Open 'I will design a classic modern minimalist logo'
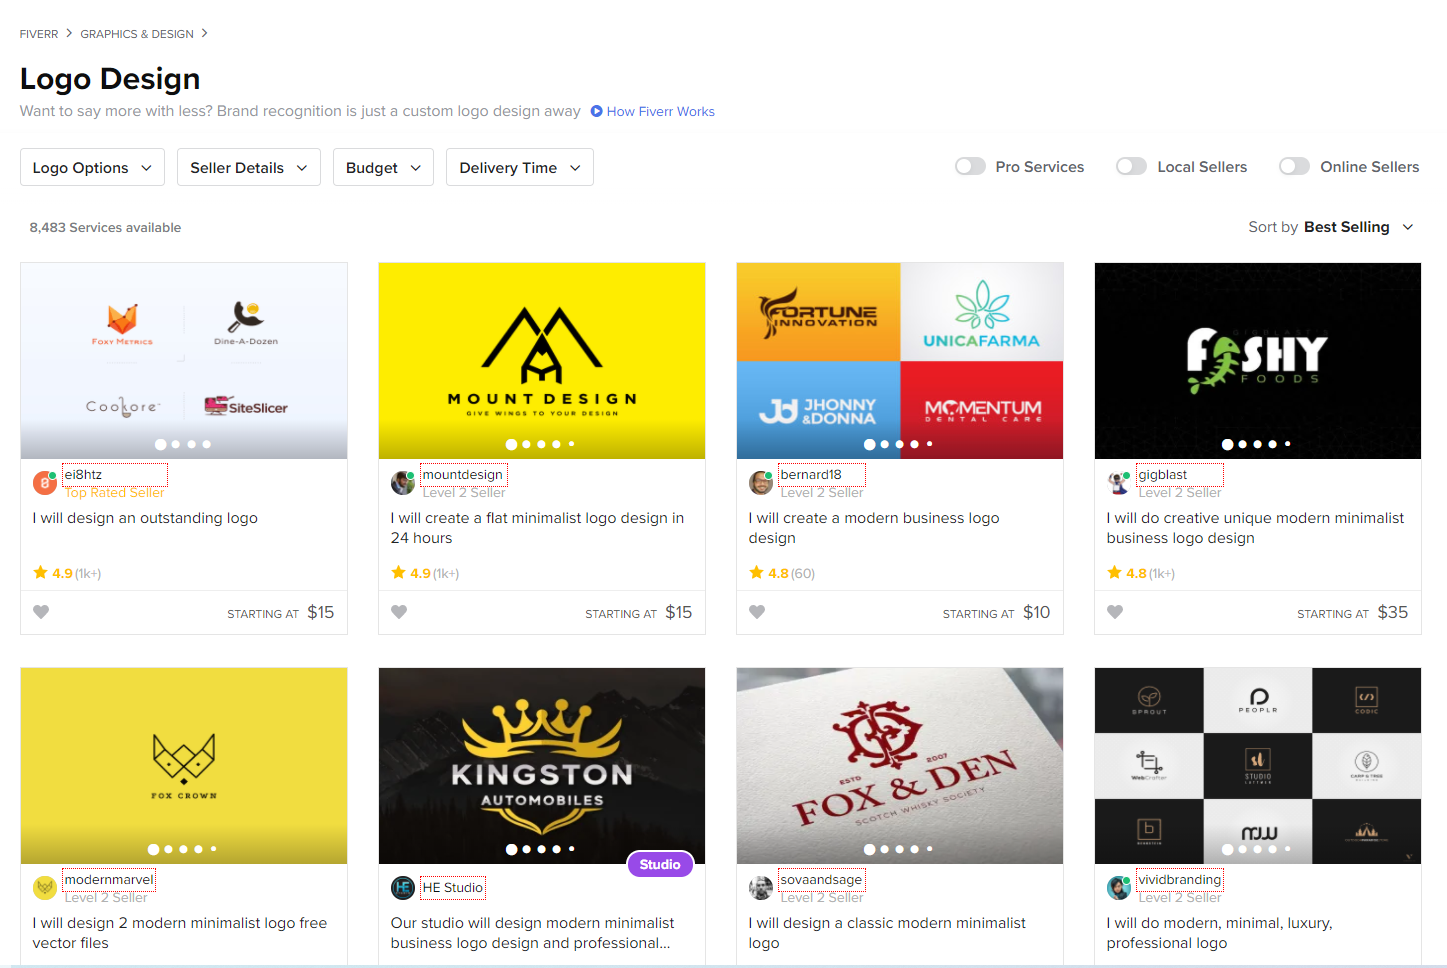This screenshot has width=1447, height=968. click(887, 933)
